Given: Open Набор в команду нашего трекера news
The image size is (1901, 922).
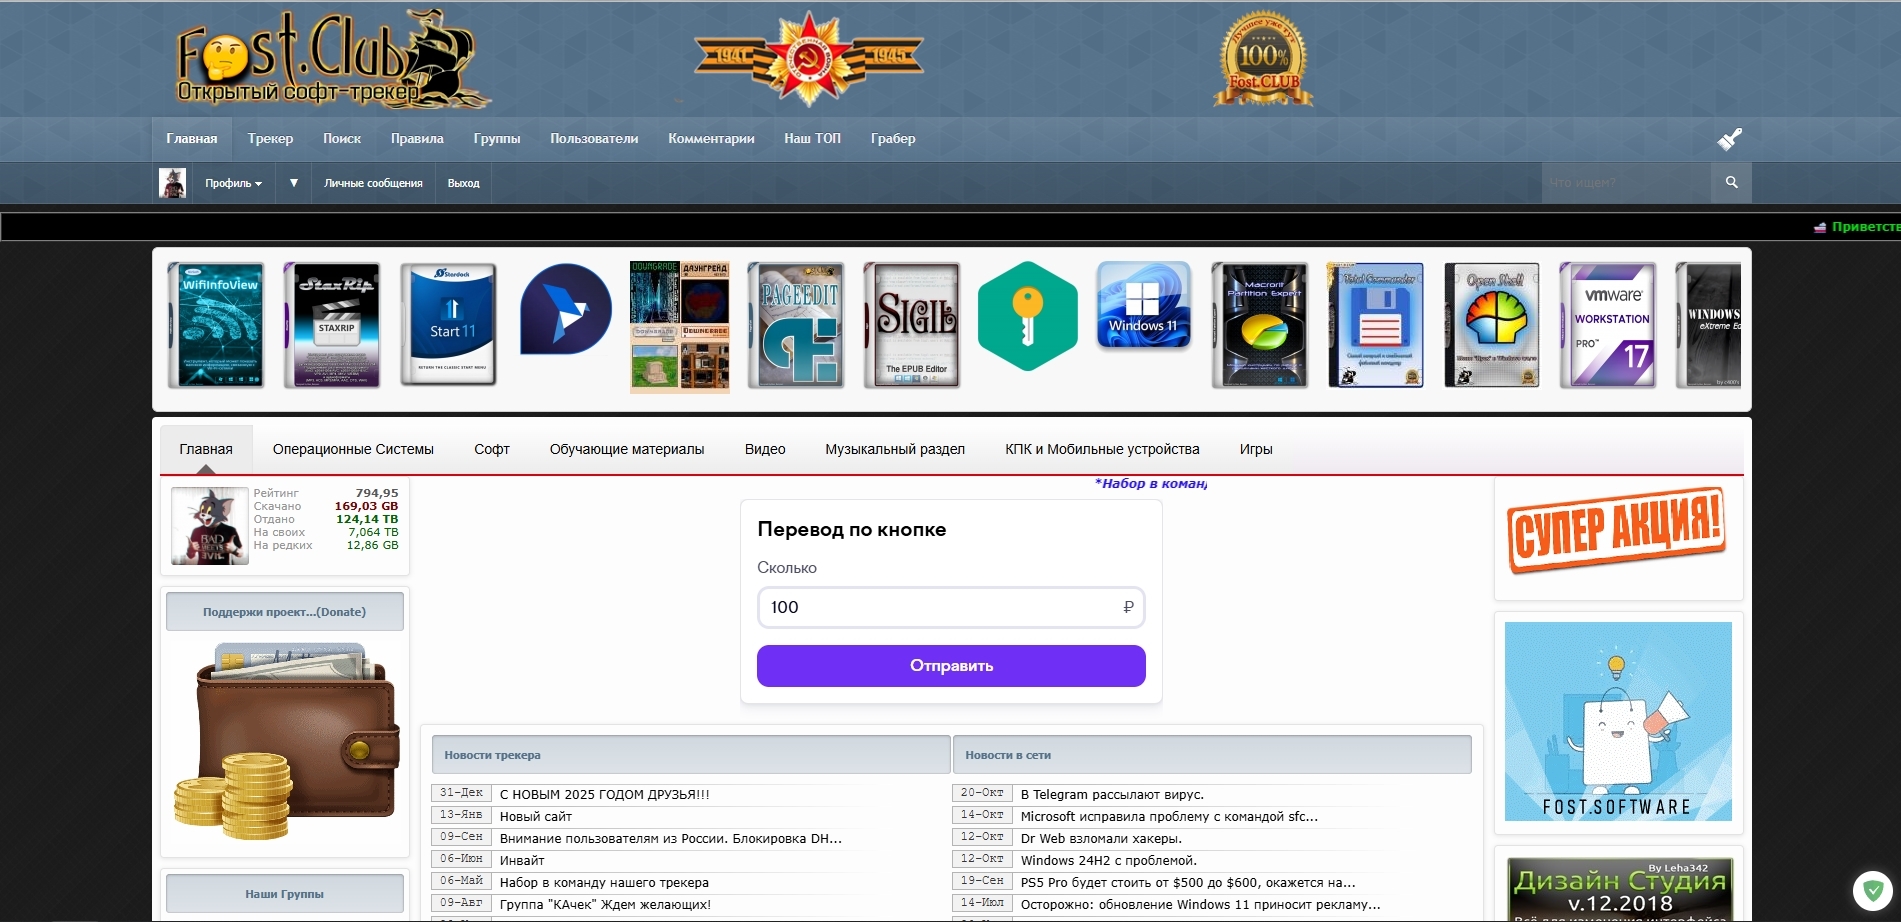Looking at the screenshot, I should (604, 883).
